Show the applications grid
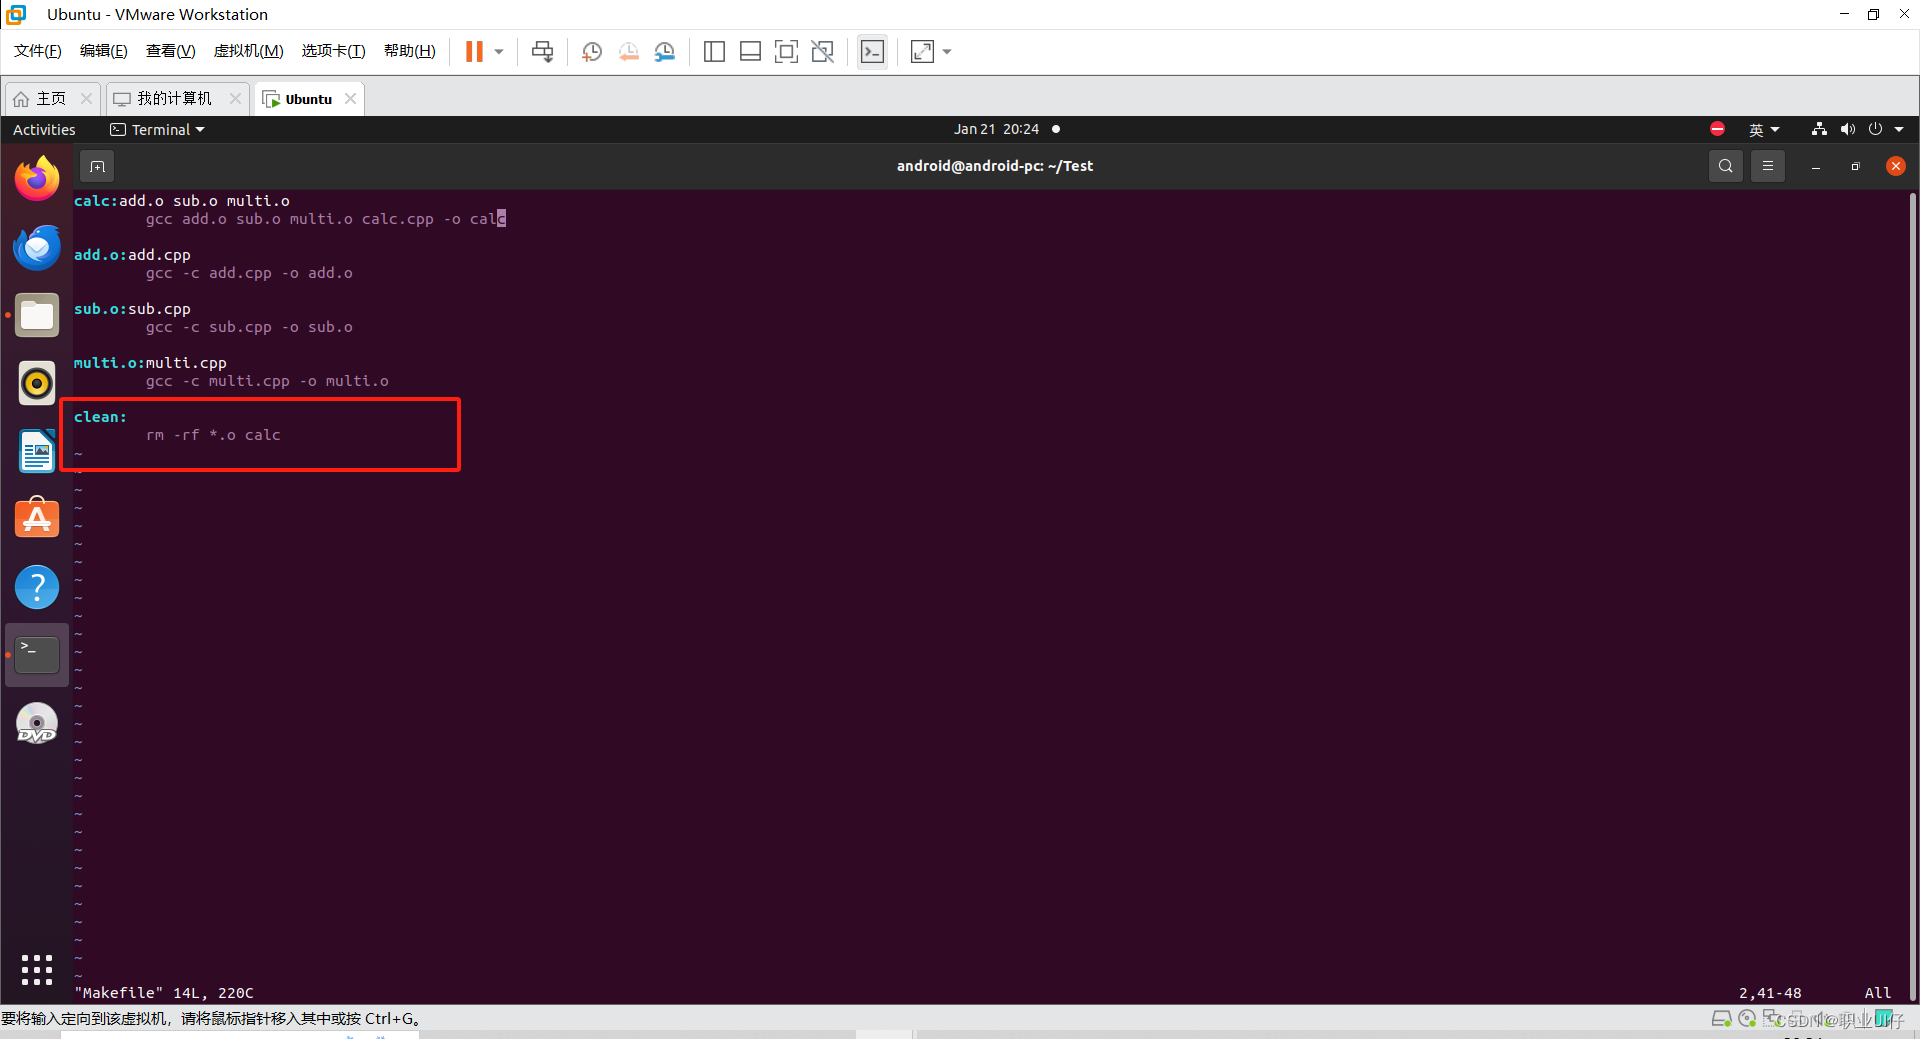Viewport: 1920px width, 1039px height. coord(37,969)
